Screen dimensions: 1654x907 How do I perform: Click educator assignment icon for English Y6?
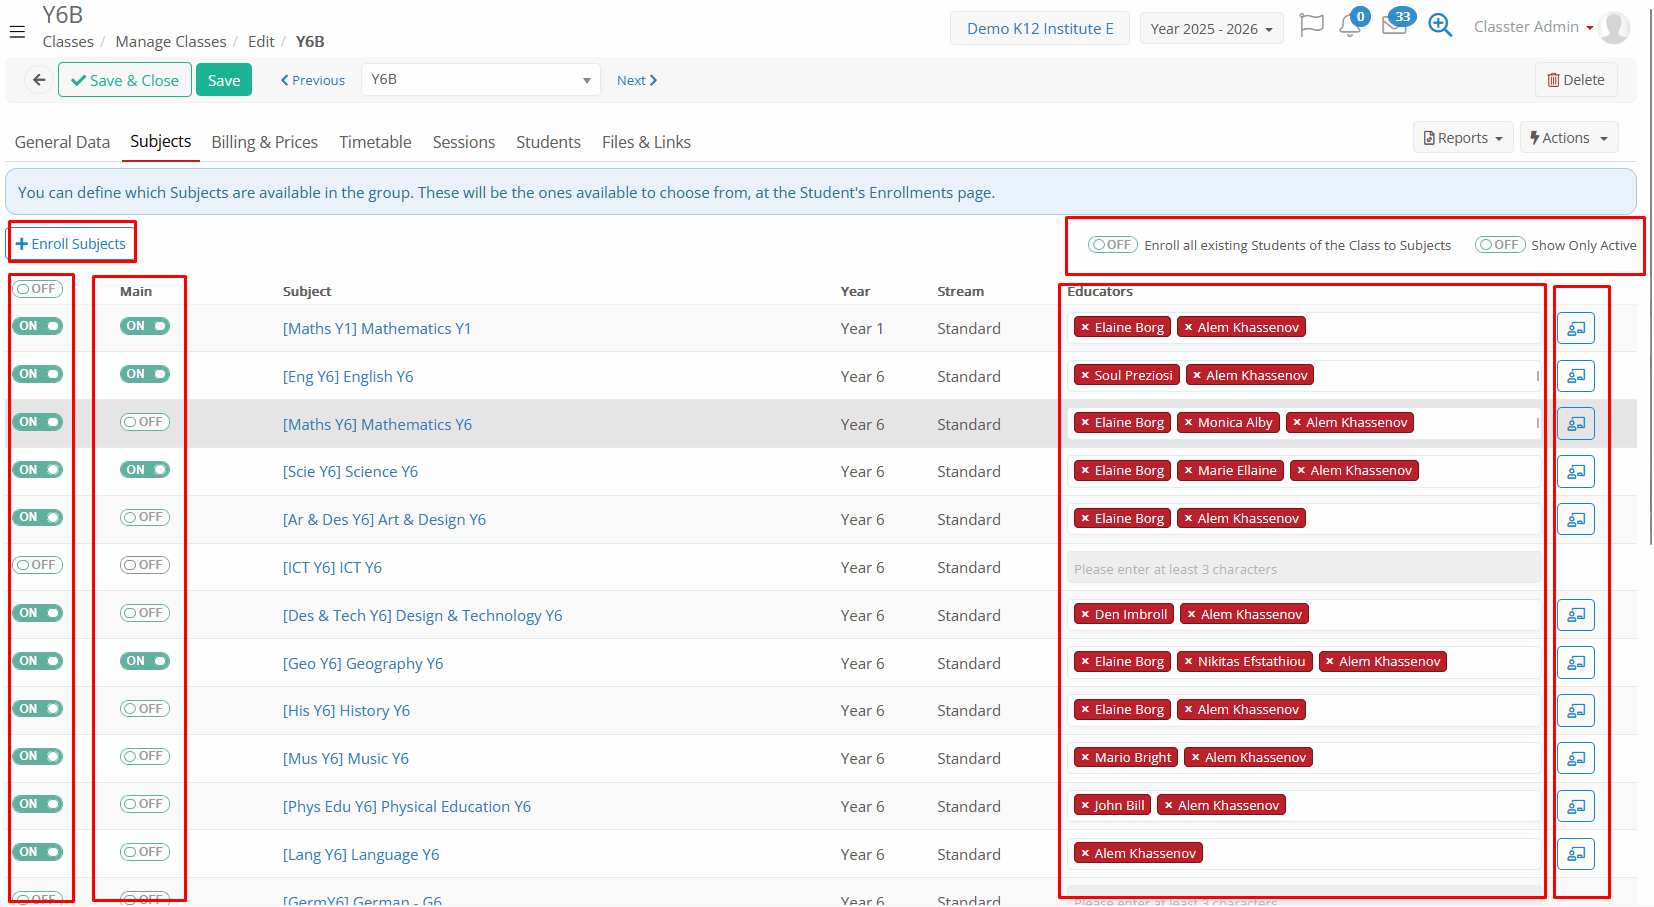pos(1575,376)
